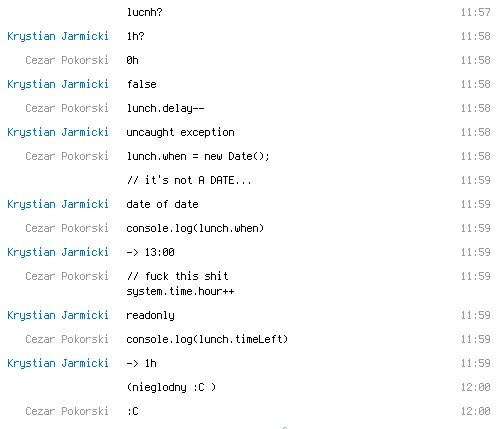This screenshot has width=499, height=429.
Task: Click the 11:57 timestamp at the top
Action: [475, 12]
